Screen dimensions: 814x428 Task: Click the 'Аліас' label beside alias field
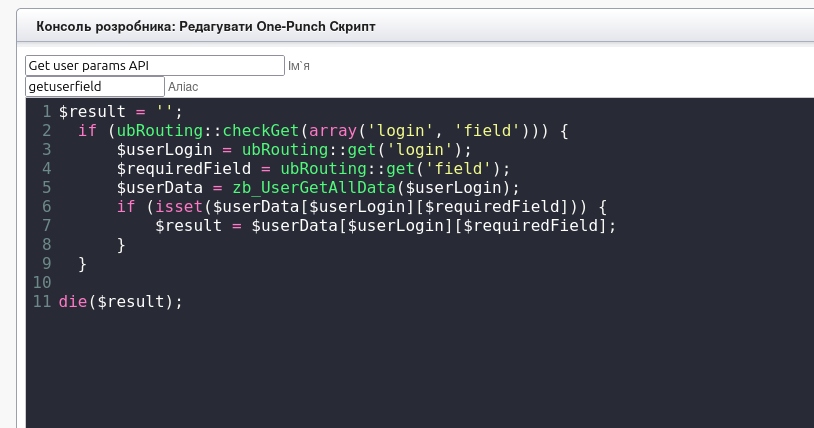(183, 88)
